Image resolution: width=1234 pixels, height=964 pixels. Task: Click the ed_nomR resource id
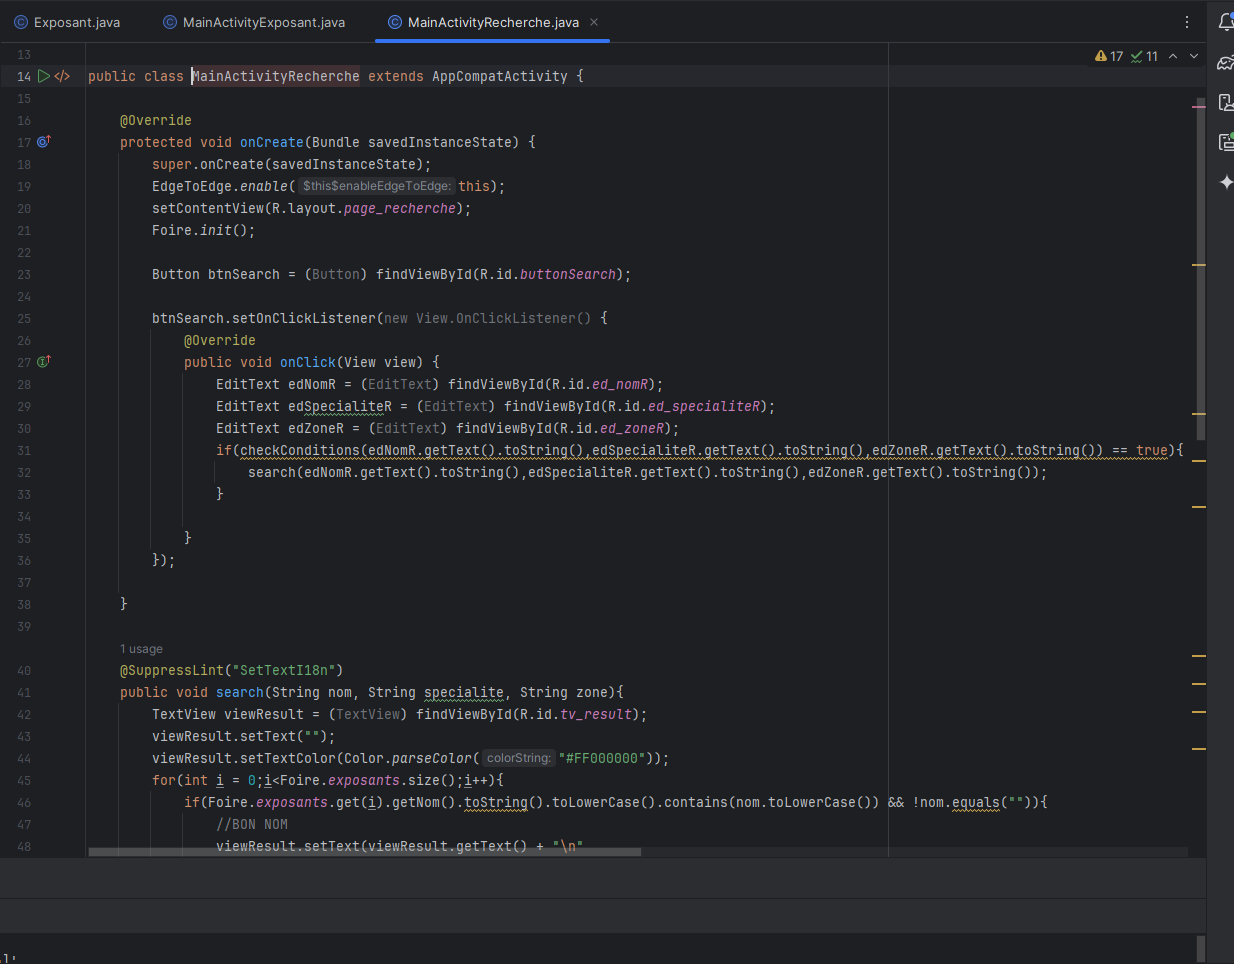[620, 384]
